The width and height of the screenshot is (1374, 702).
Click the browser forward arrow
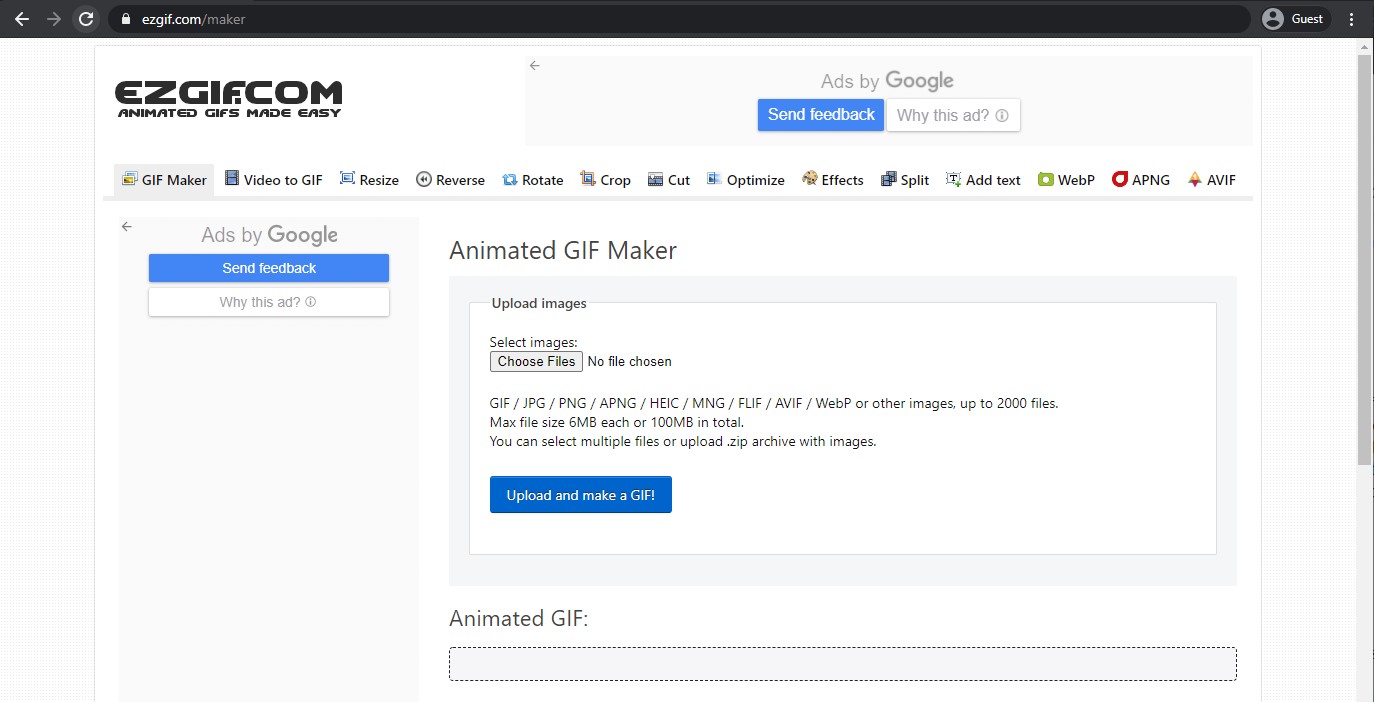[54, 19]
